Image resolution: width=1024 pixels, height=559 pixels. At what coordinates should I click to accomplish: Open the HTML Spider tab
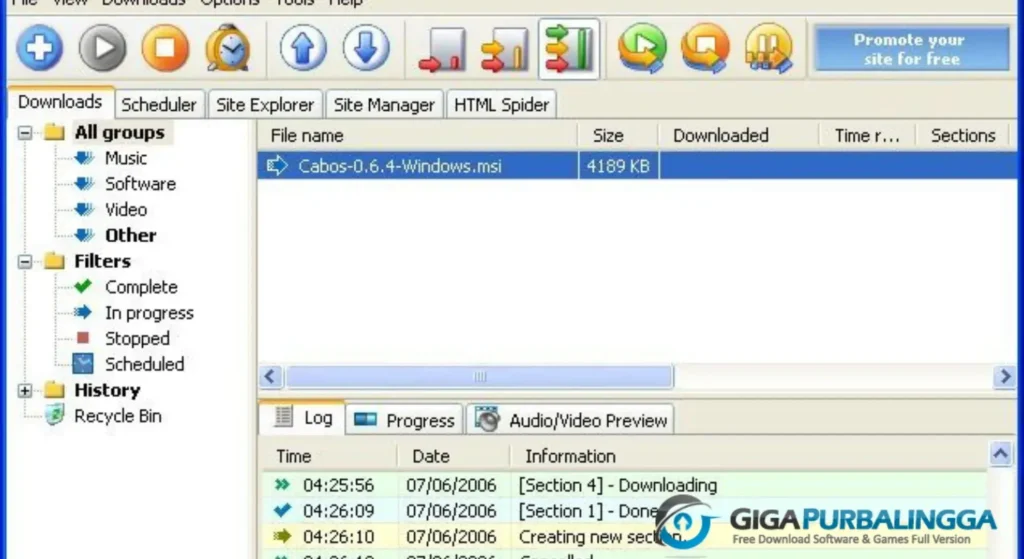(x=502, y=104)
